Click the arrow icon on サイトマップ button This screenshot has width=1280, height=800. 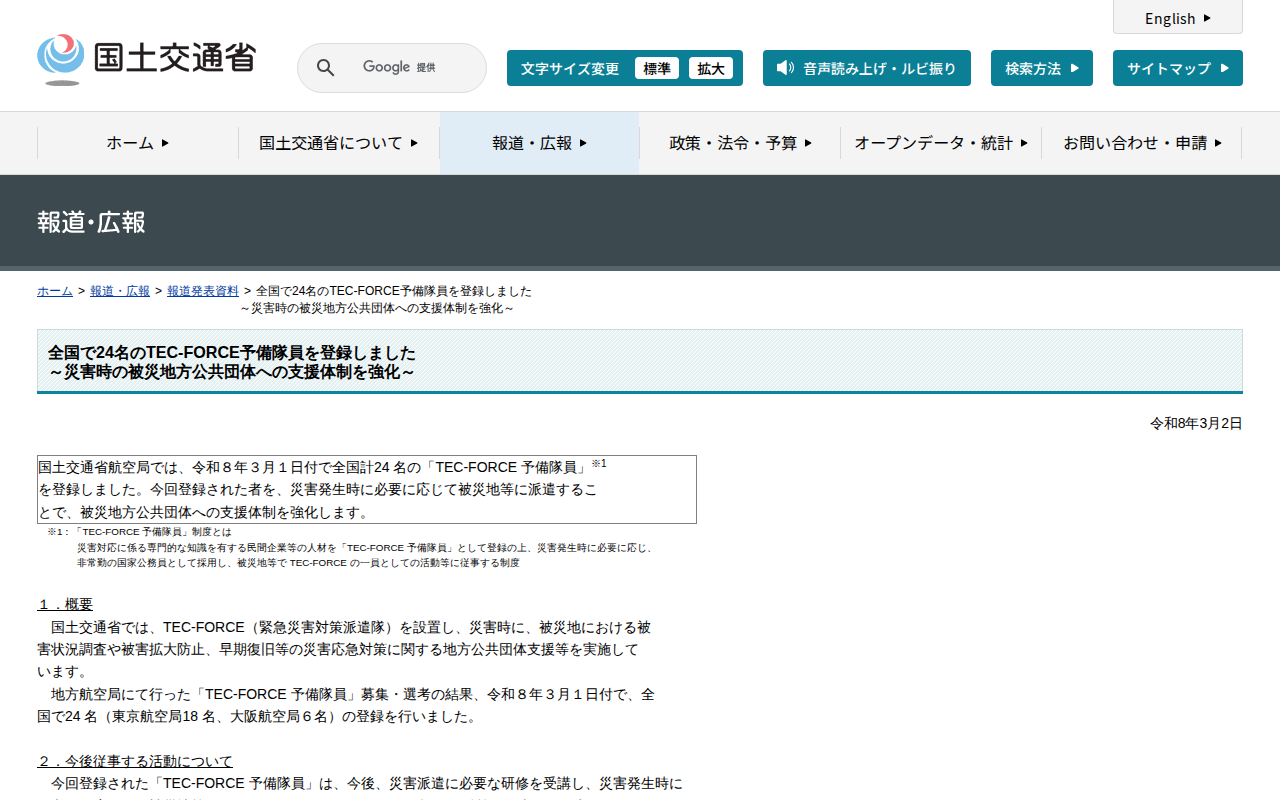tap(1224, 68)
